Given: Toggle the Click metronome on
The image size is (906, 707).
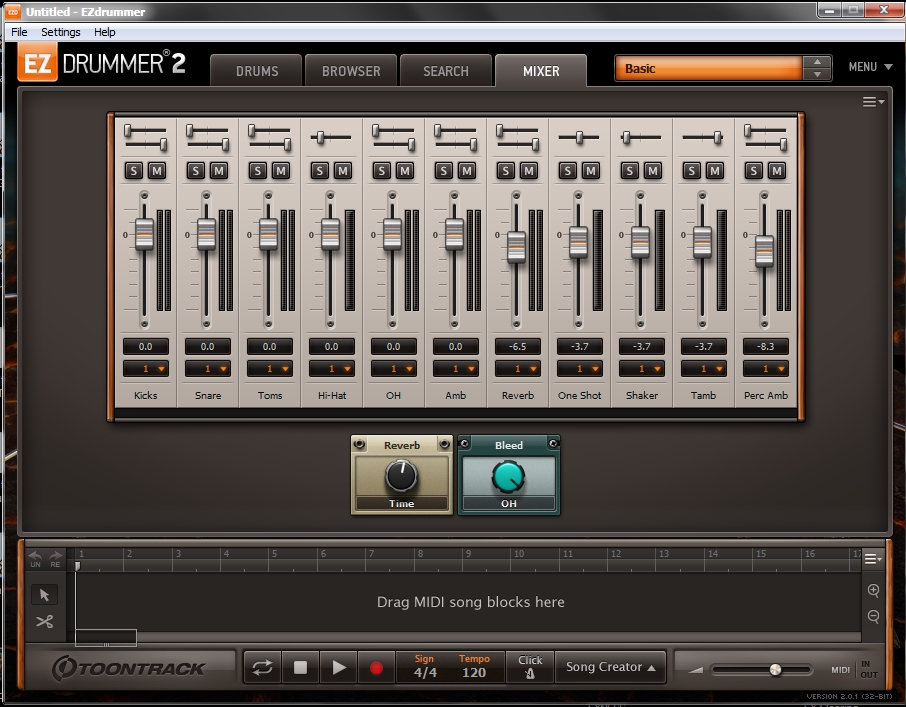Looking at the screenshot, I should pos(529,667).
